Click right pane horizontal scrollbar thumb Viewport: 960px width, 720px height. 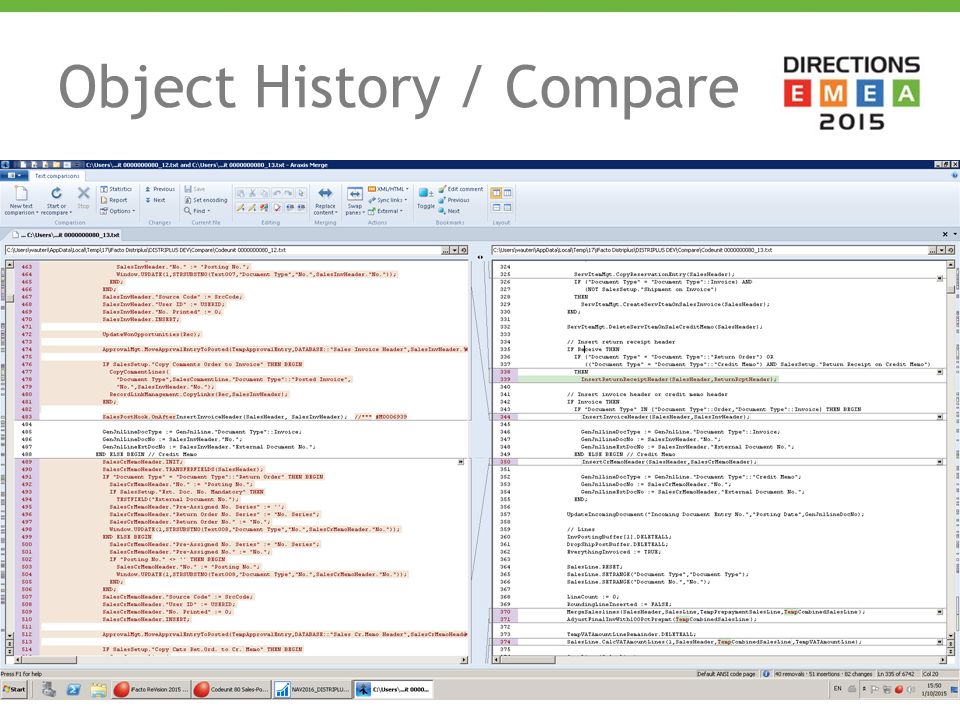528,660
